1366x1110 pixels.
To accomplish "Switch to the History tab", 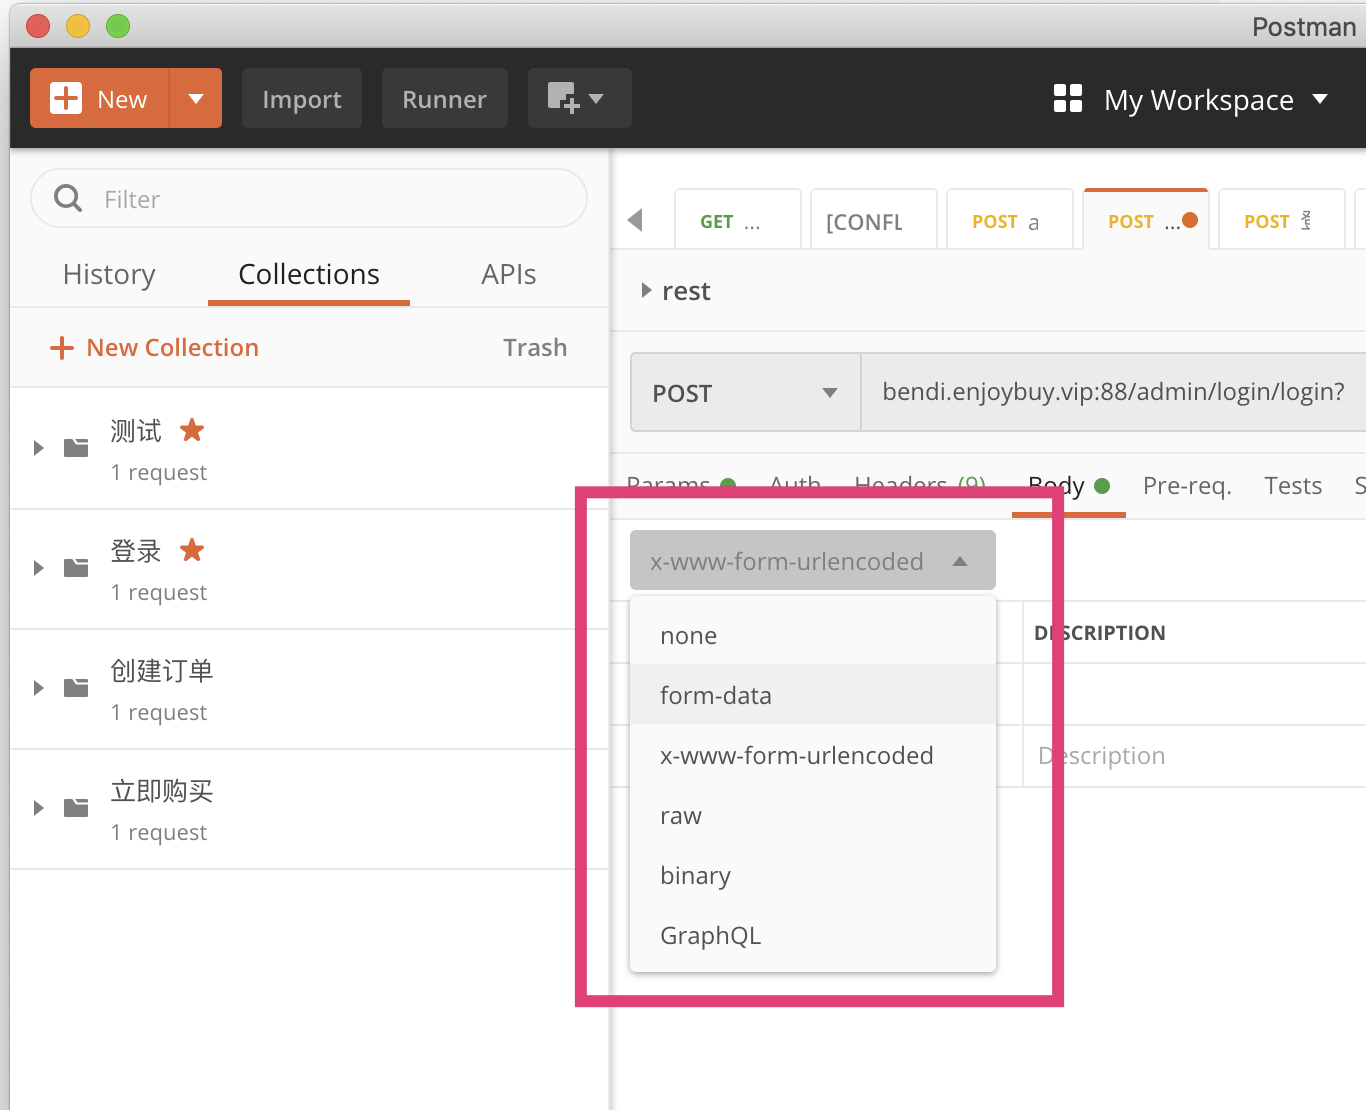I will click(109, 274).
